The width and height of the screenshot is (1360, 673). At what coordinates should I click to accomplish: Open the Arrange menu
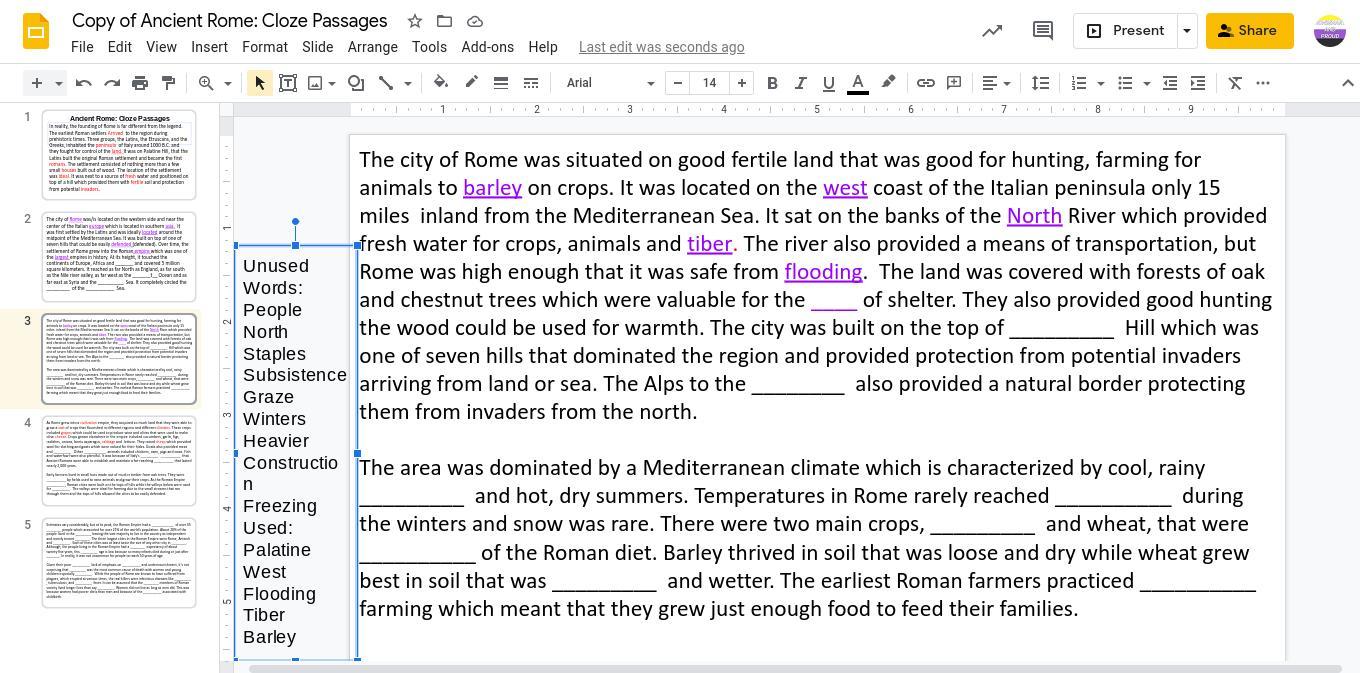373,47
